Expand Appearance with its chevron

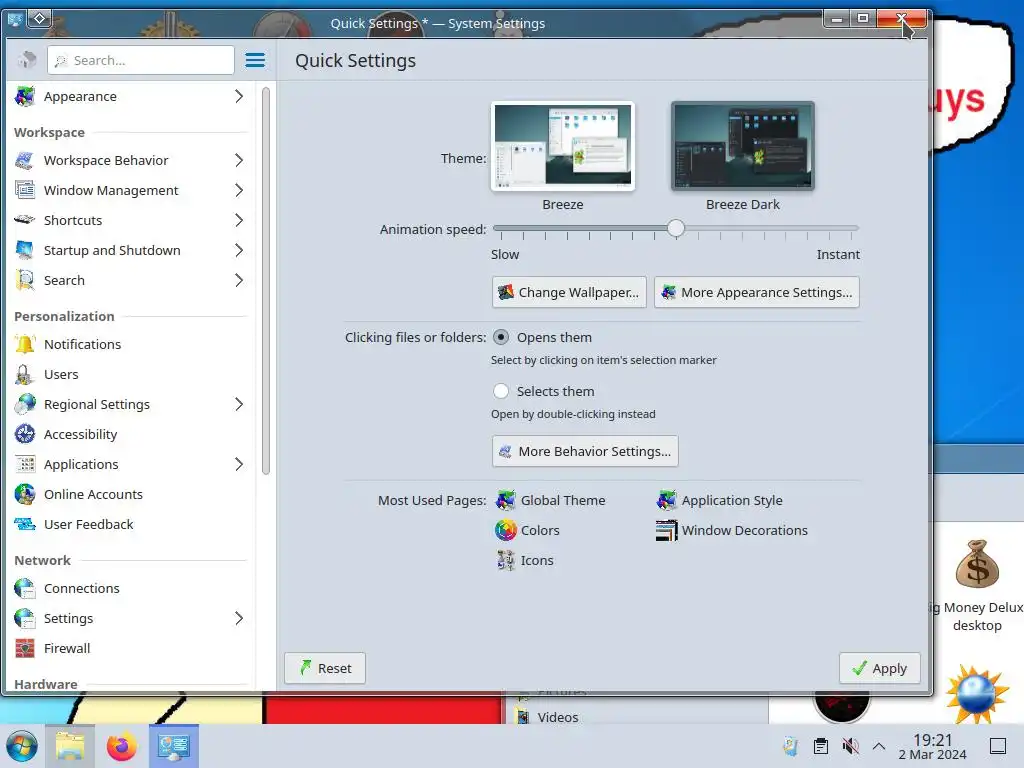coord(239,96)
